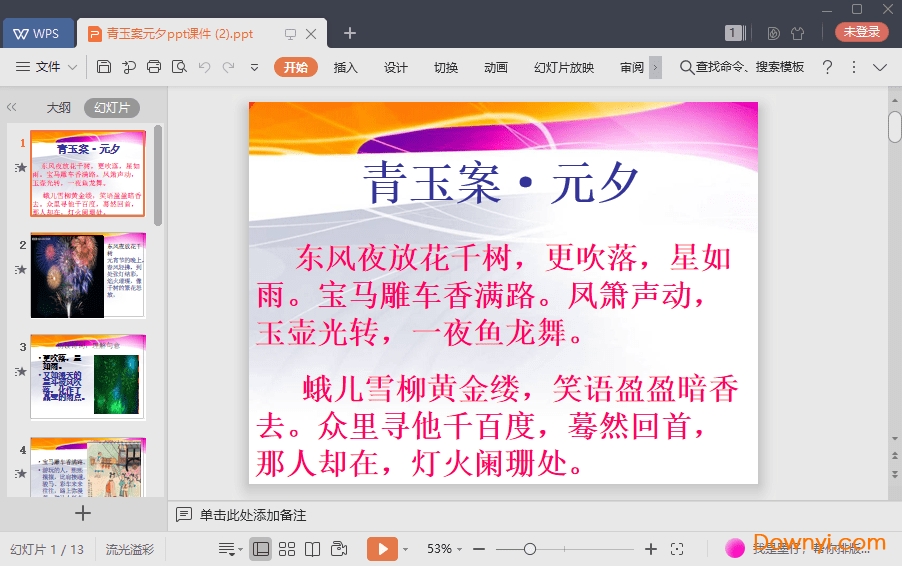This screenshot has height=566, width=902.
Task: Zoom in with plus button
Action: 651,549
